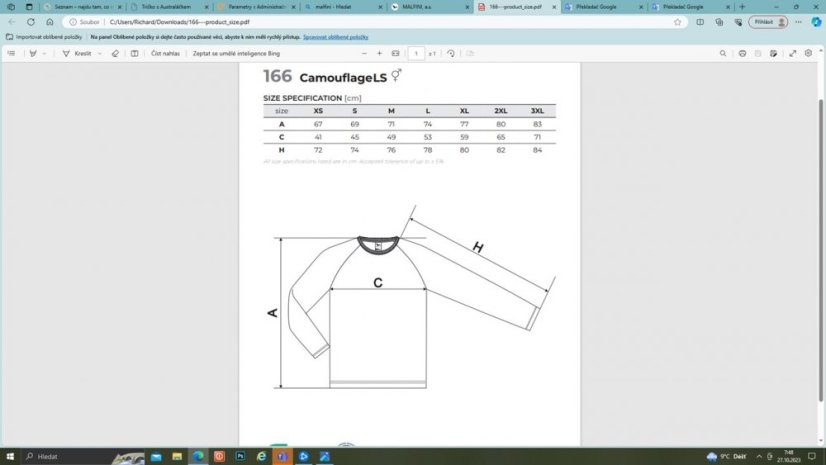Image resolution: width=826 pixels, height=465 pixels.
Task: Select the eraser tool
Action: 115,53
